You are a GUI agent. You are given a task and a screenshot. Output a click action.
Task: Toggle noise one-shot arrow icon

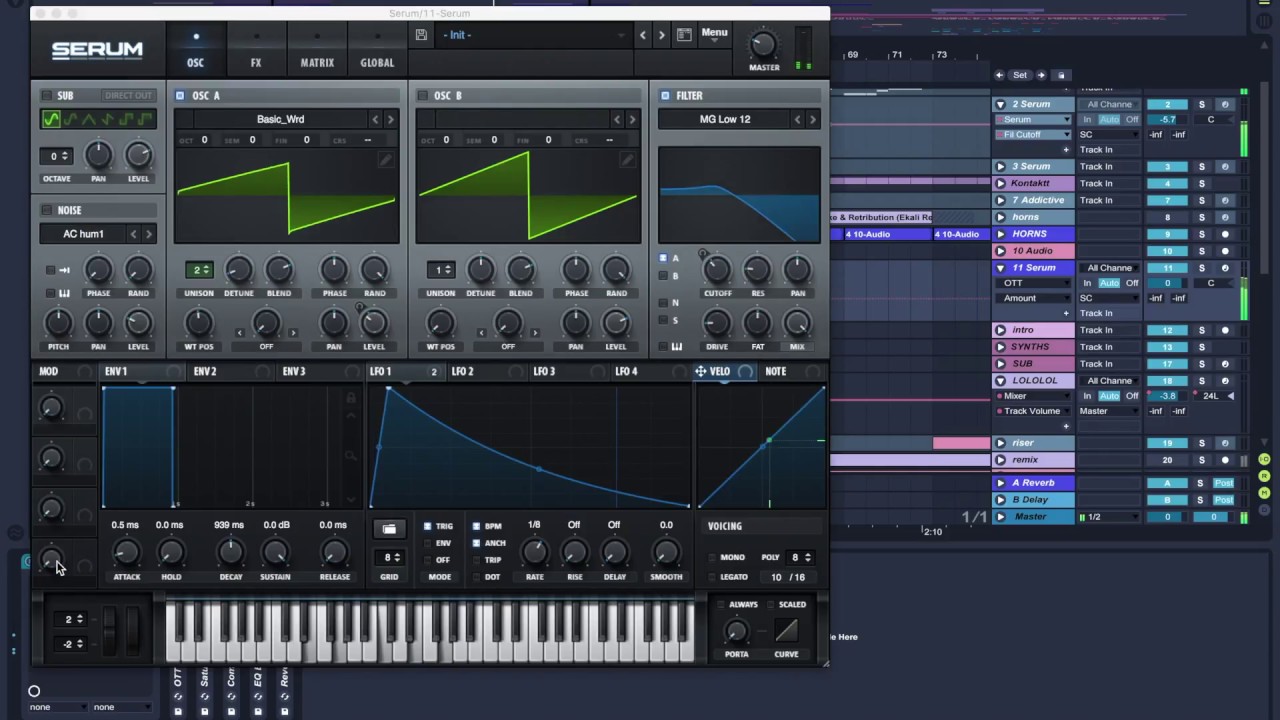[x=64, y=270]
